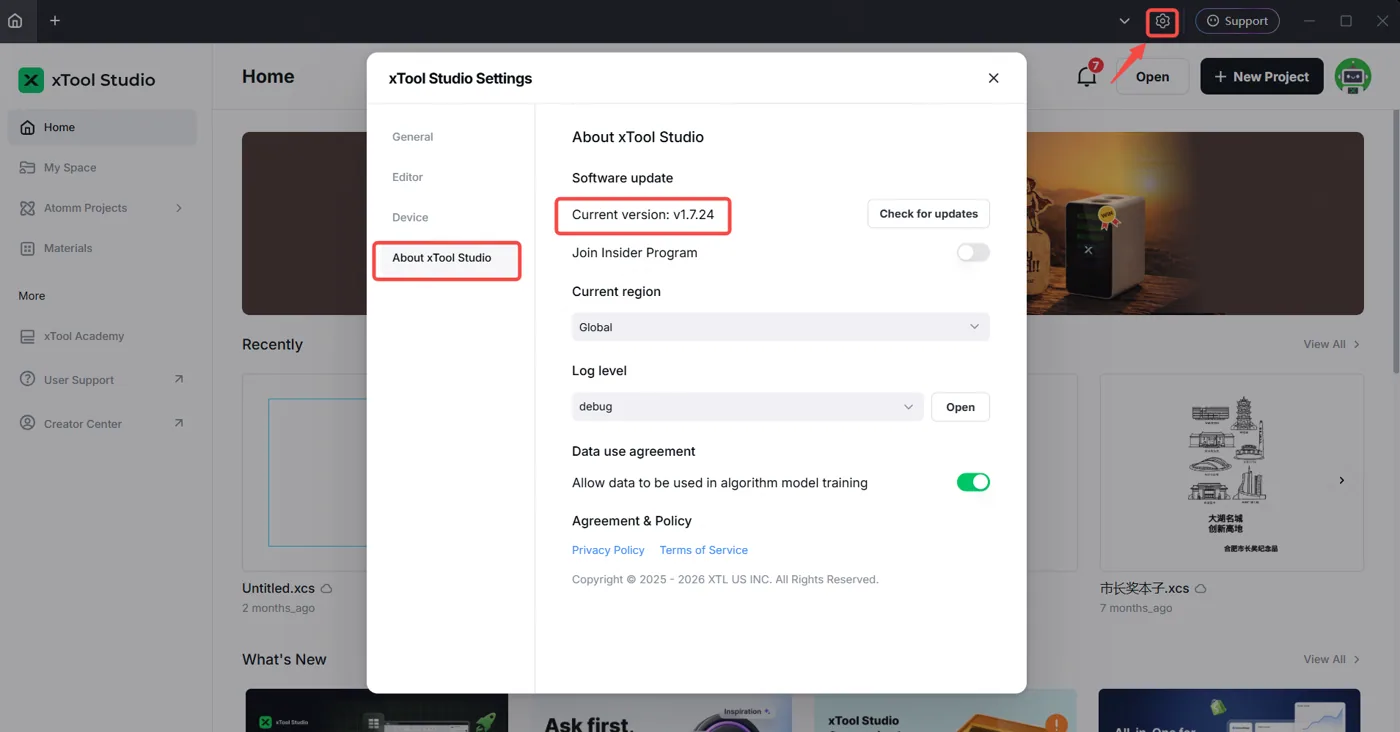Click View All for Recently section
1400x732 pixels.
tap(1331, 344)
